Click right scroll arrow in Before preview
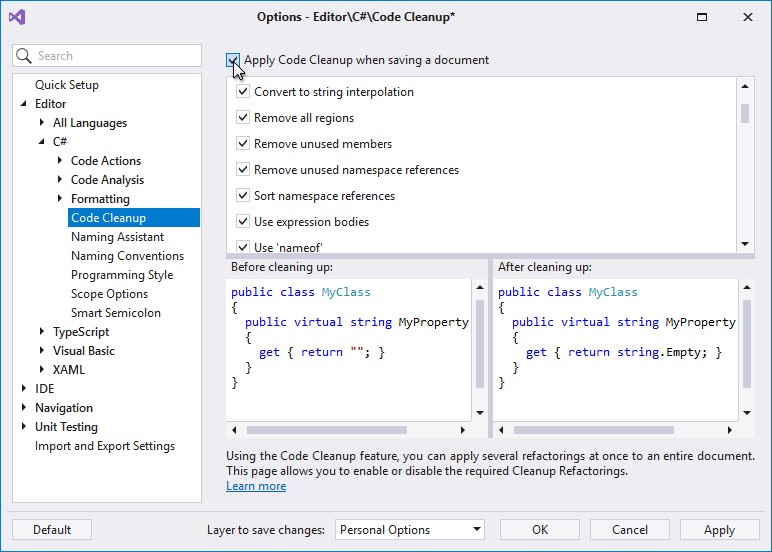The height and width of the screenshot is (552, 772). tap(462, 430)
